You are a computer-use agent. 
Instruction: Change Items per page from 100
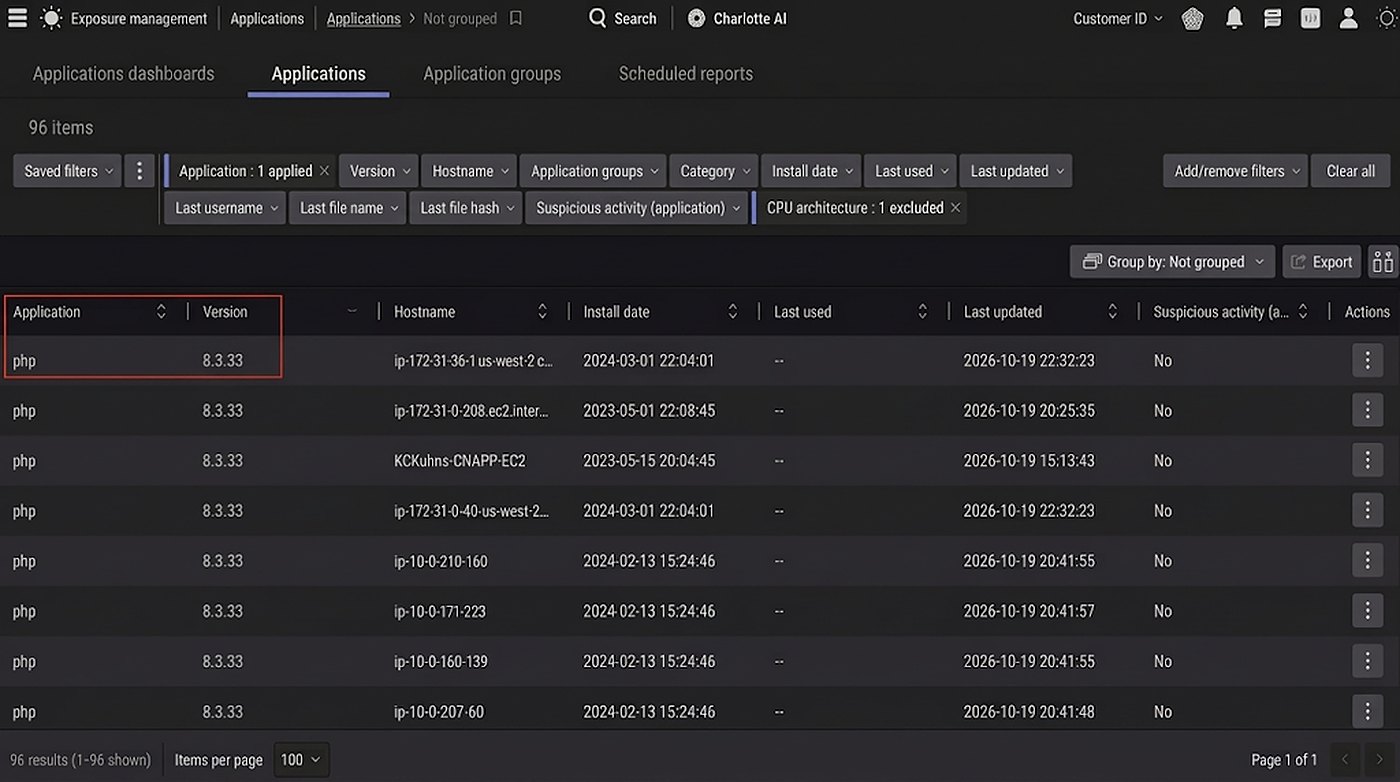(300, 760)
